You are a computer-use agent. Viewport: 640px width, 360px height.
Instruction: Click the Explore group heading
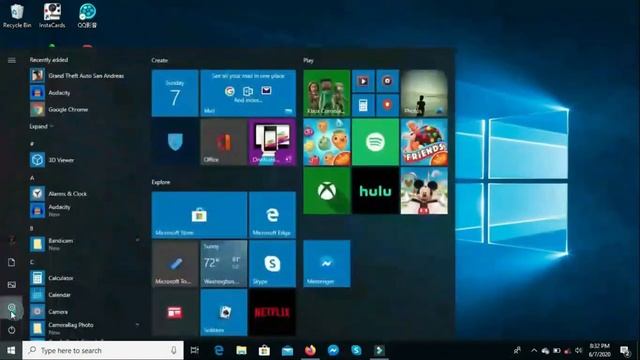(161, 182)
